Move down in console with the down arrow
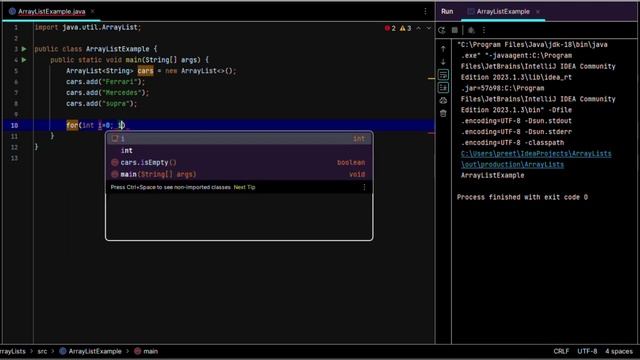The height and width of the screenshot is (360, 640). pos(443,62)
